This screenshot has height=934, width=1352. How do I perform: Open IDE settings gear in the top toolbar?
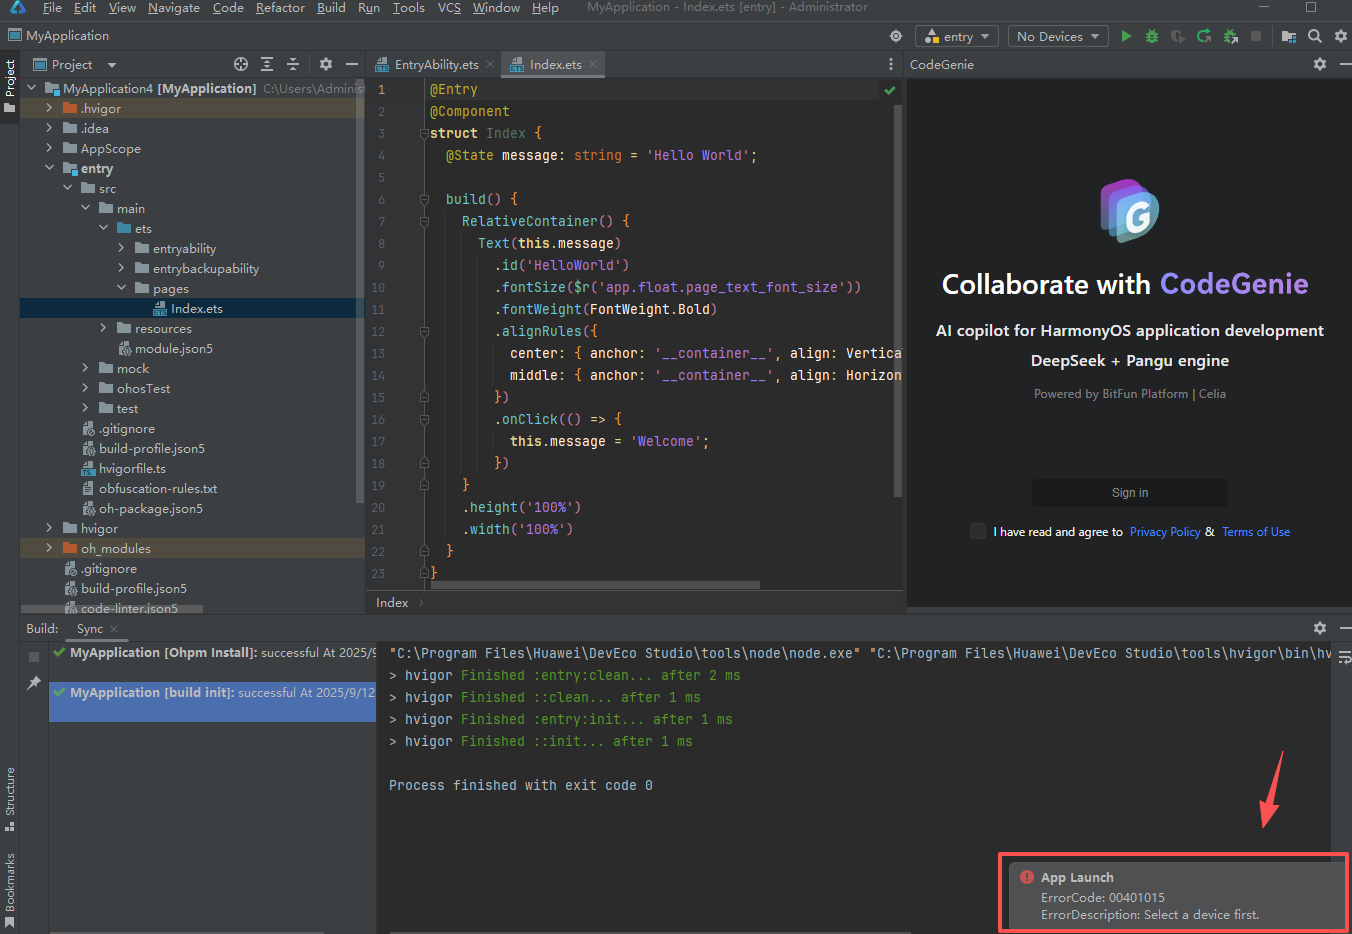coord(1341,36)
